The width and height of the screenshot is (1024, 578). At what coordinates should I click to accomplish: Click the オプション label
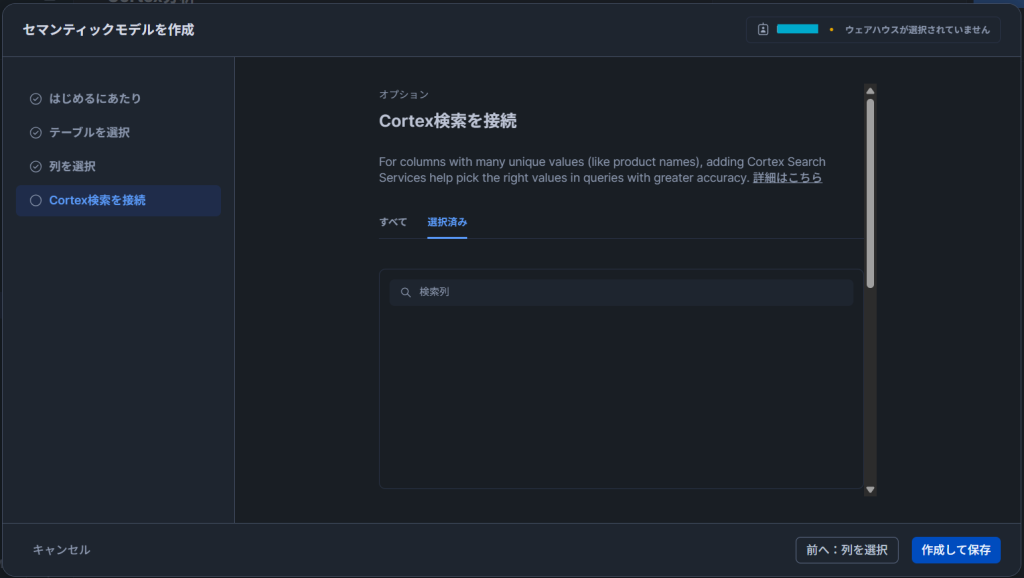[x=404, y=95]
